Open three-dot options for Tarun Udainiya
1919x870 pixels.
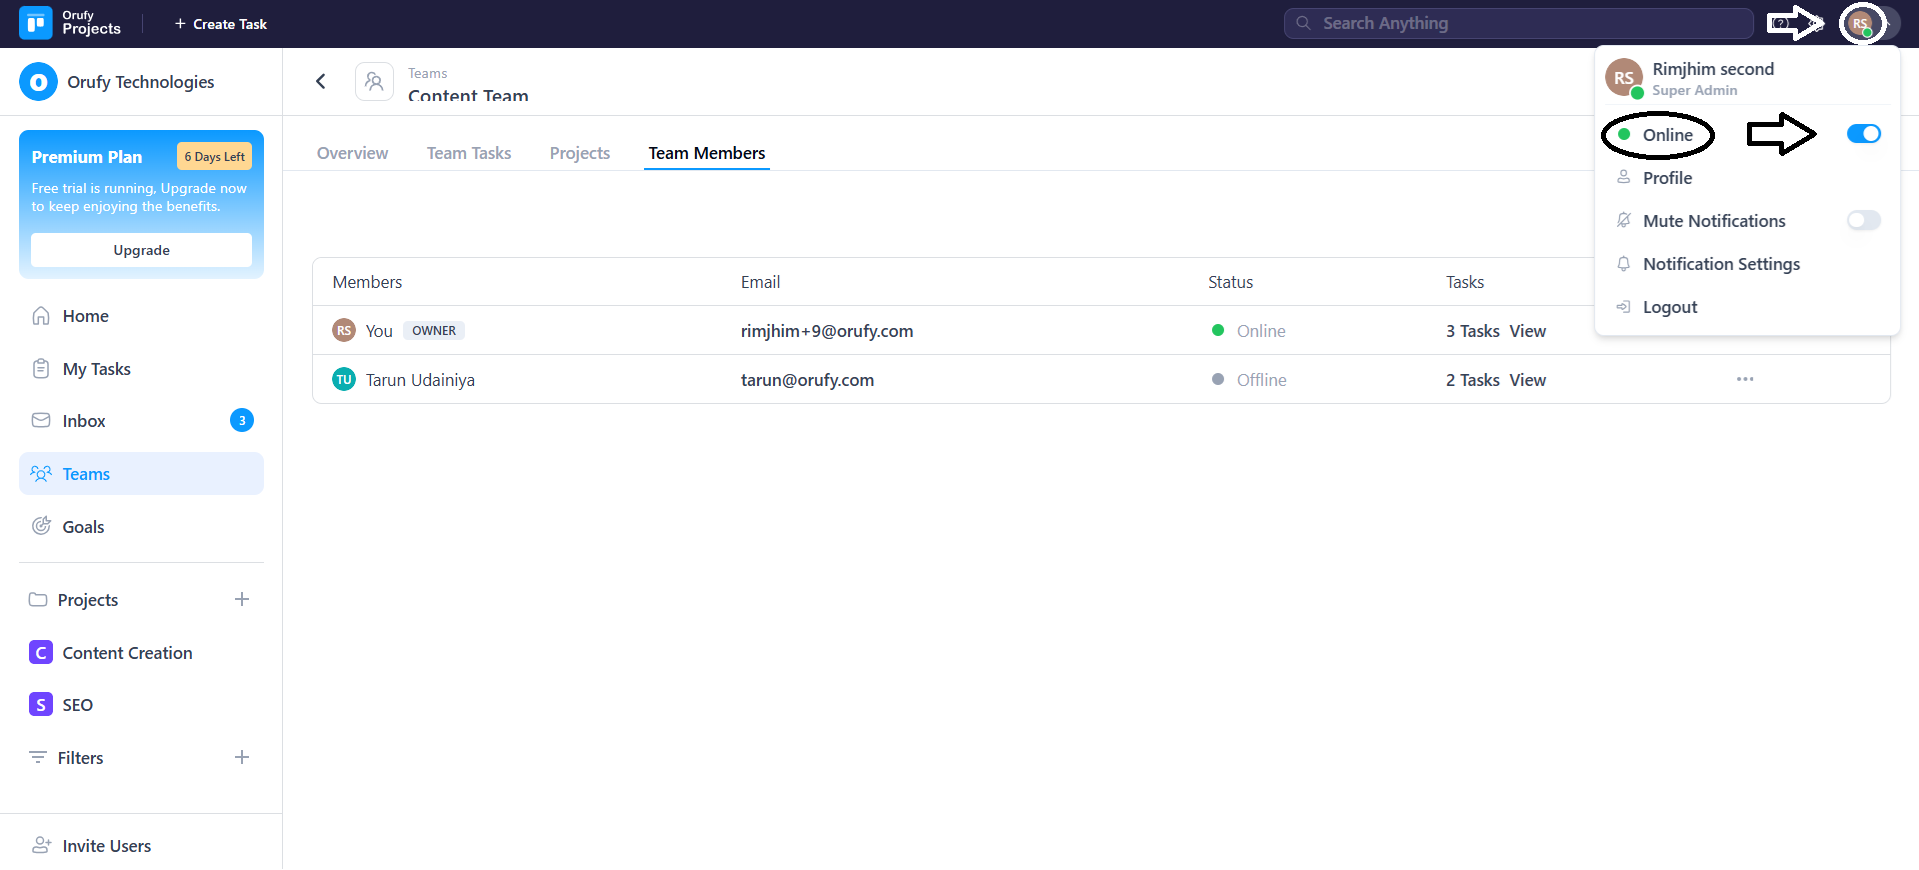pyautogui.click(x=1744, y=380)
